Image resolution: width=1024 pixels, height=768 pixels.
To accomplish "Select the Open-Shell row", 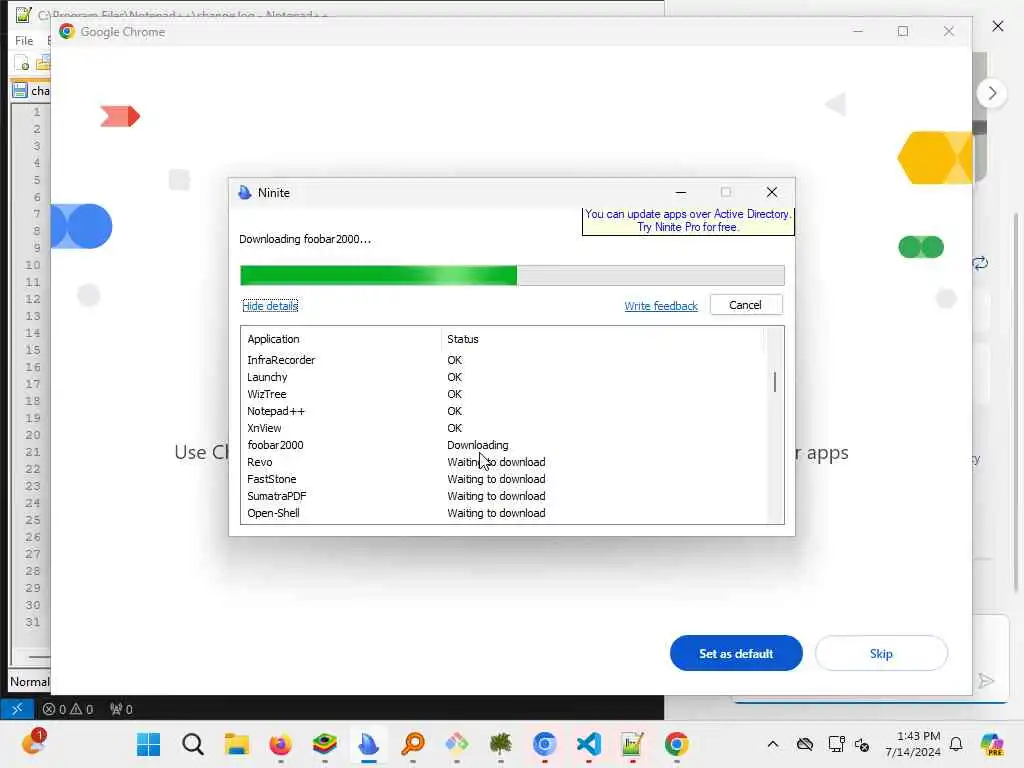I will click(x=503, y=513).
